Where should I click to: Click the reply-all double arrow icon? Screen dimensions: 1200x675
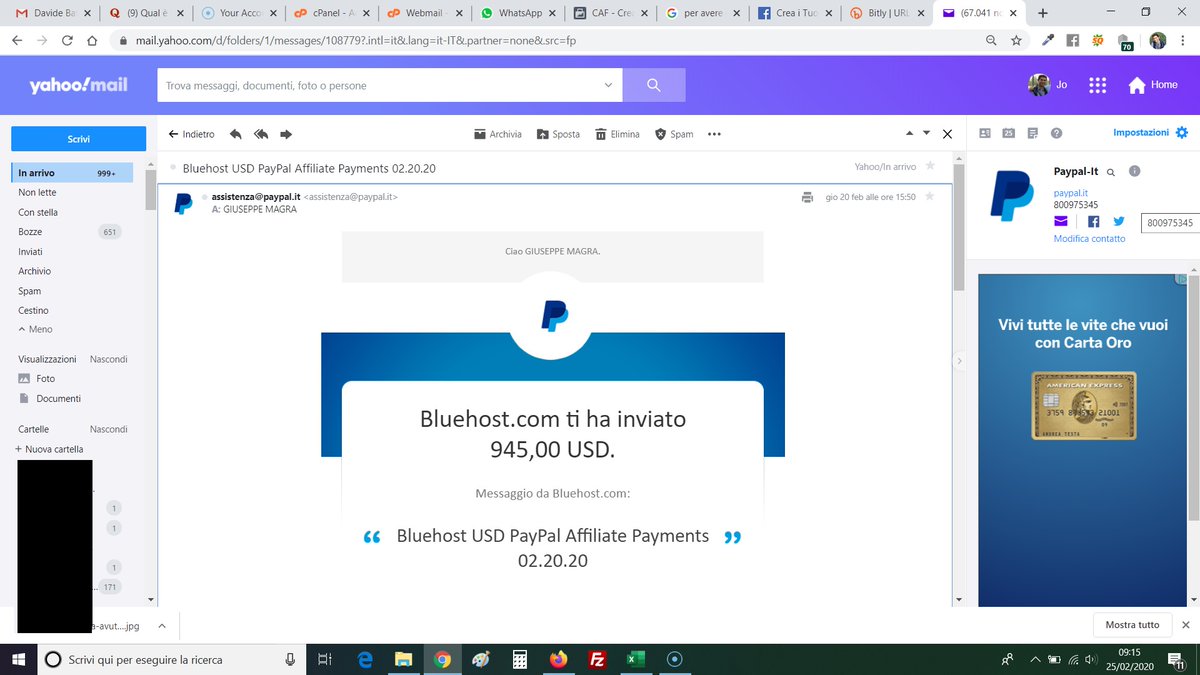pyautogui.click(x=261, y=134)
